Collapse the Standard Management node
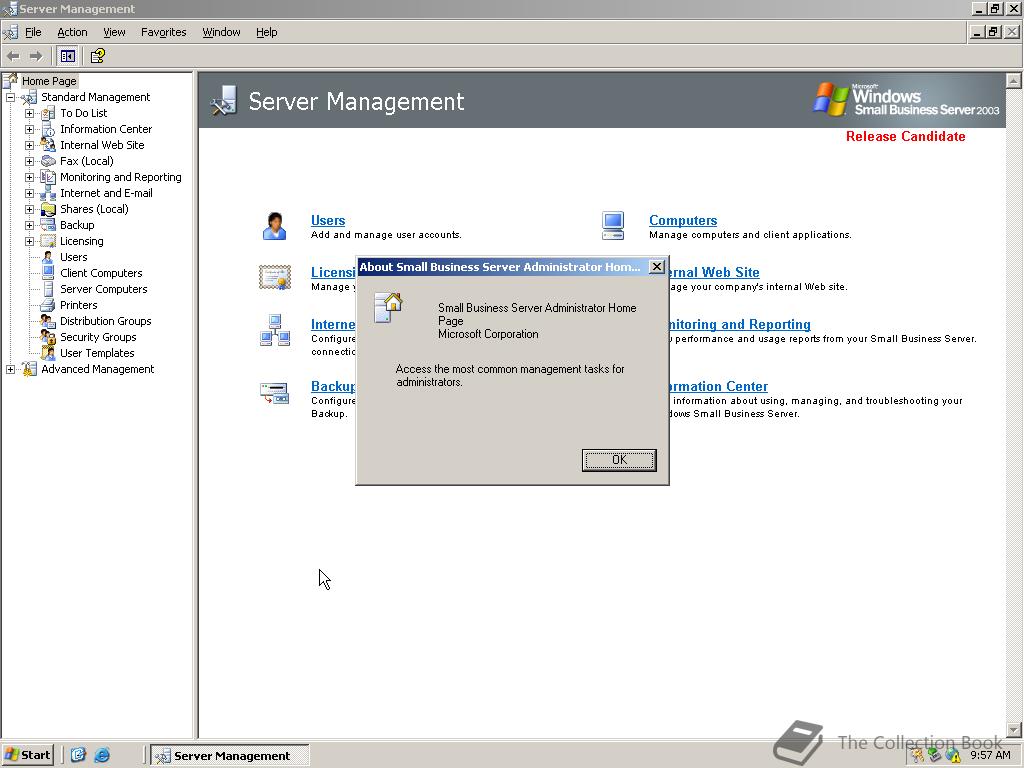Screen dimensions: 1024x768 tap(10, 97)
